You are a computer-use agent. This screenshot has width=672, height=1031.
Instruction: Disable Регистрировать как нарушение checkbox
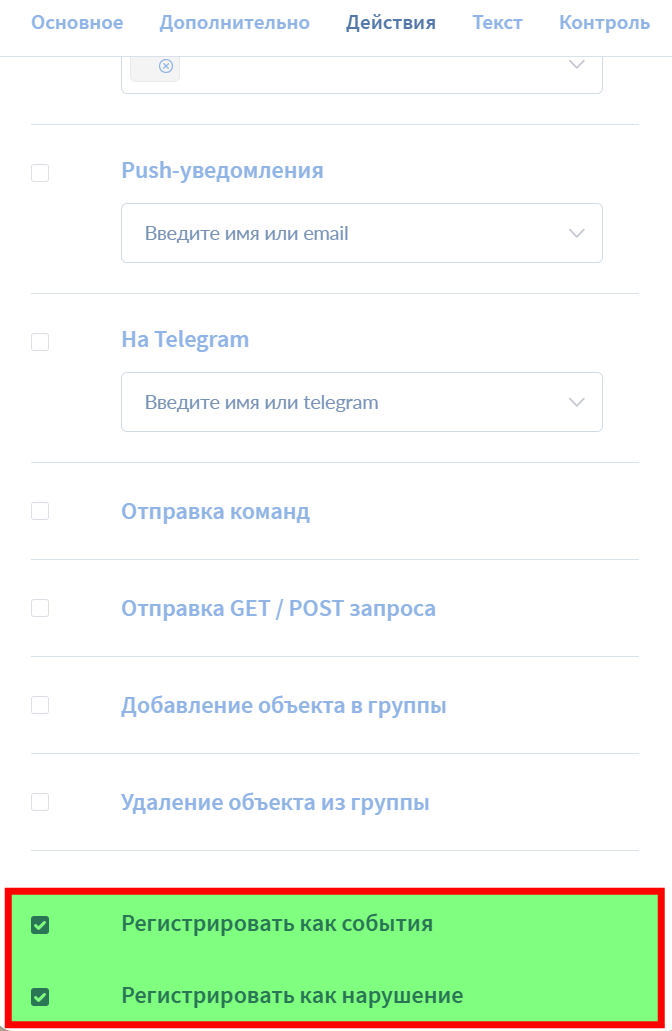pos(40,997)
